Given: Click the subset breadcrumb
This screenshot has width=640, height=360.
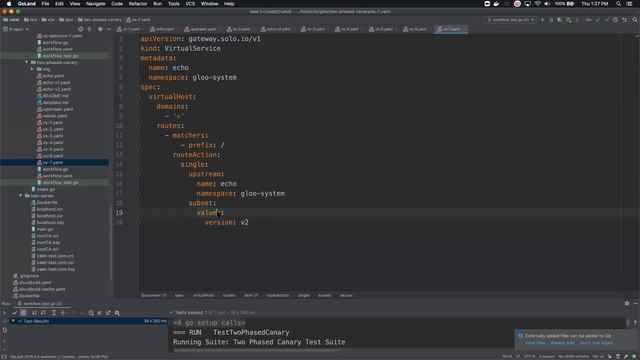Looking at the screenshot, I should click(325, 296).
